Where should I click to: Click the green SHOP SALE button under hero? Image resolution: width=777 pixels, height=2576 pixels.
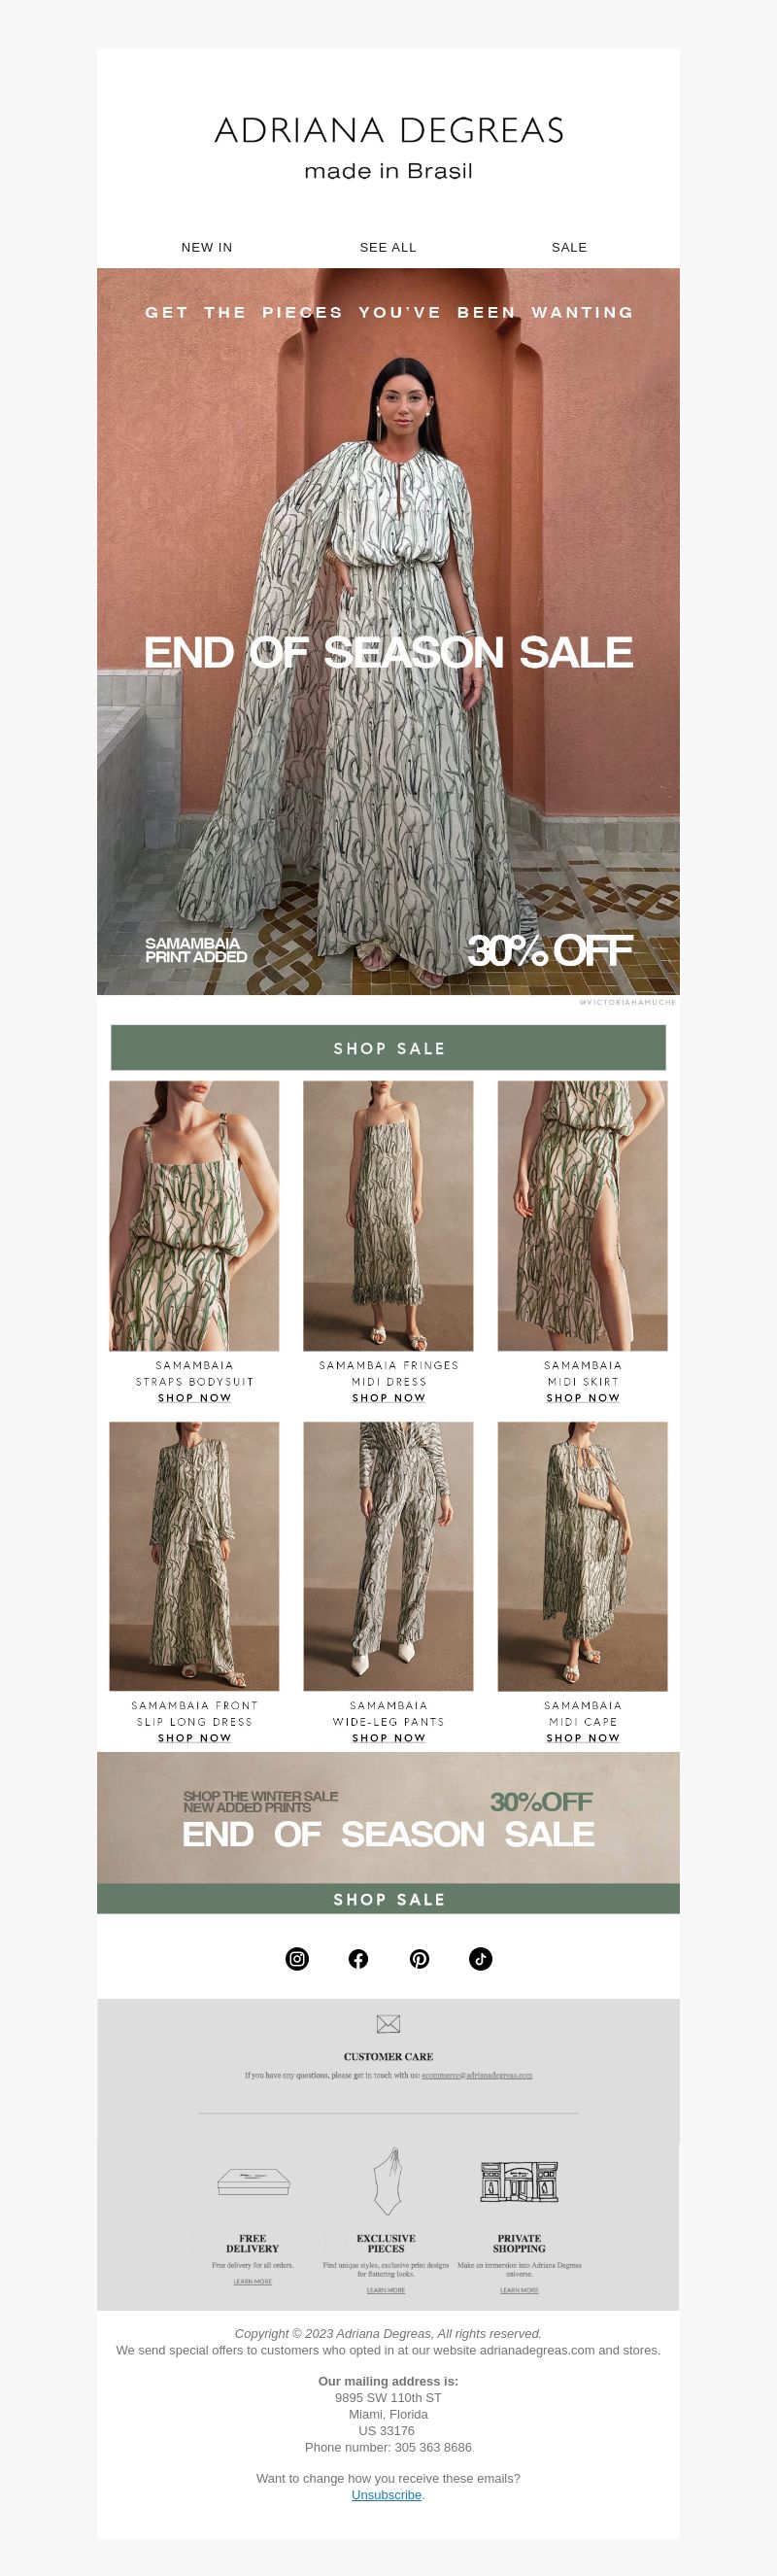(x=388, y=1048)
